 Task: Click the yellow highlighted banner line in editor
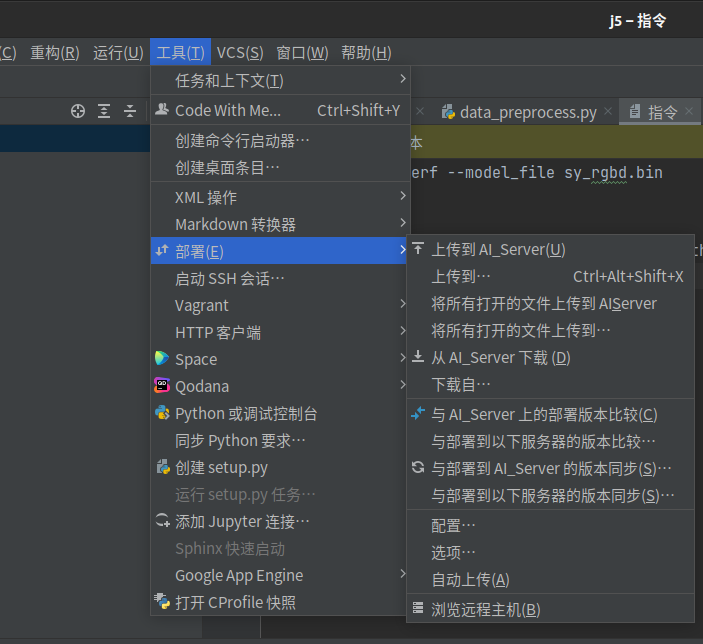point(556,143)
